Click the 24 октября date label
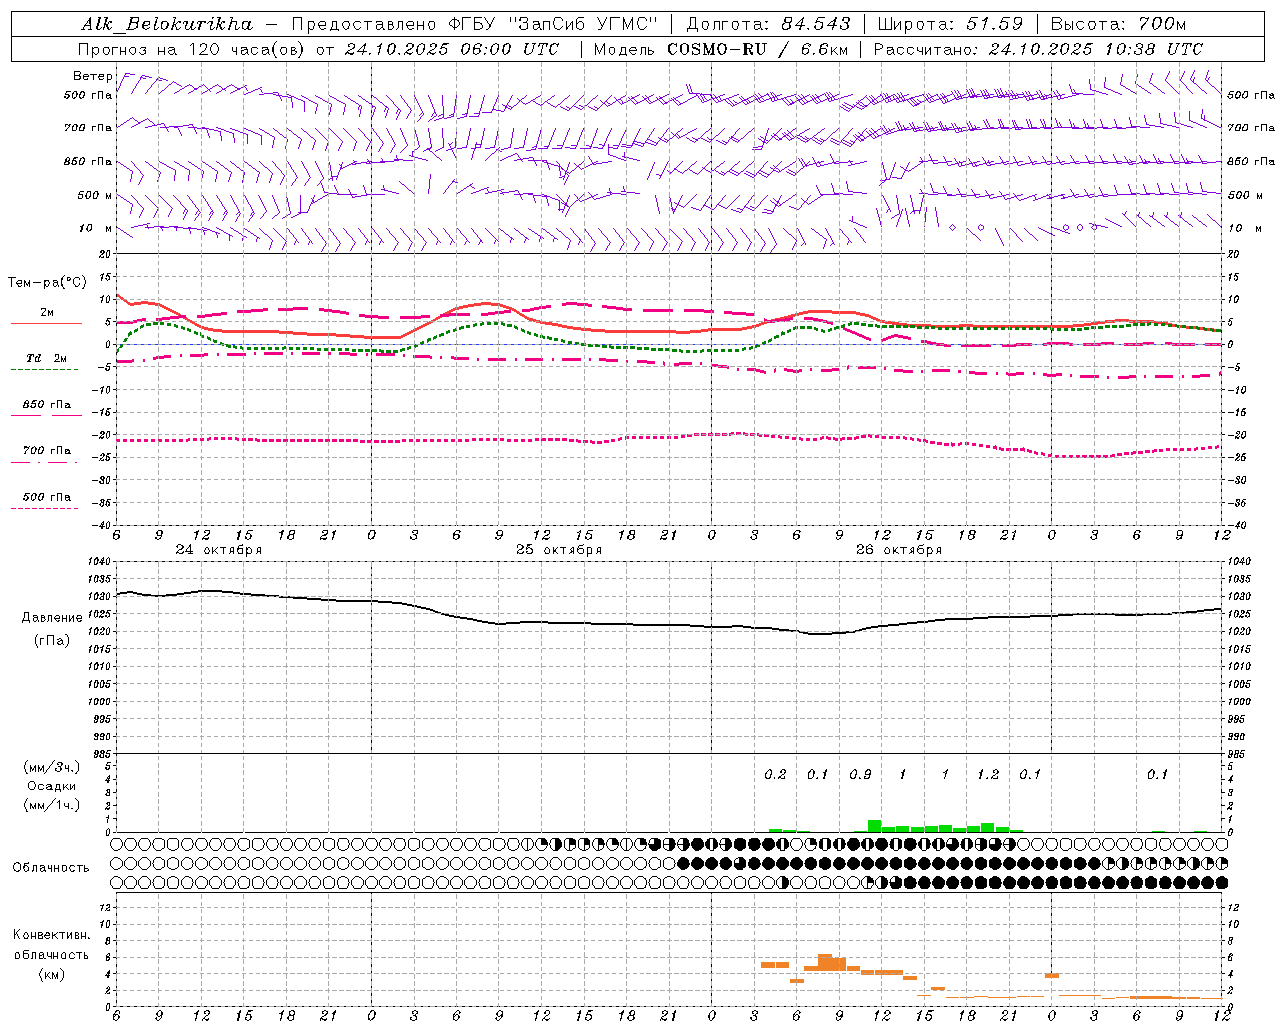Screen dimensions: 1280x1024 pos(219,550)
